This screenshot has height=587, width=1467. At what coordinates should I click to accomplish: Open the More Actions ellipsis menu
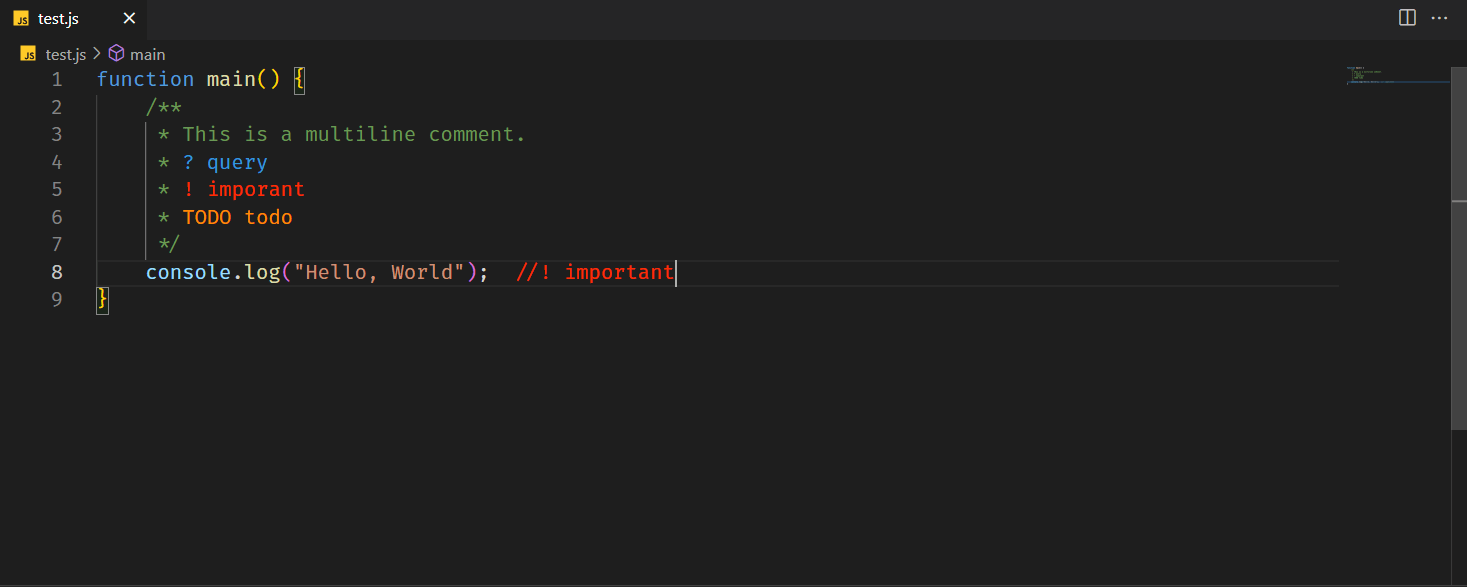pos(1439,17)
